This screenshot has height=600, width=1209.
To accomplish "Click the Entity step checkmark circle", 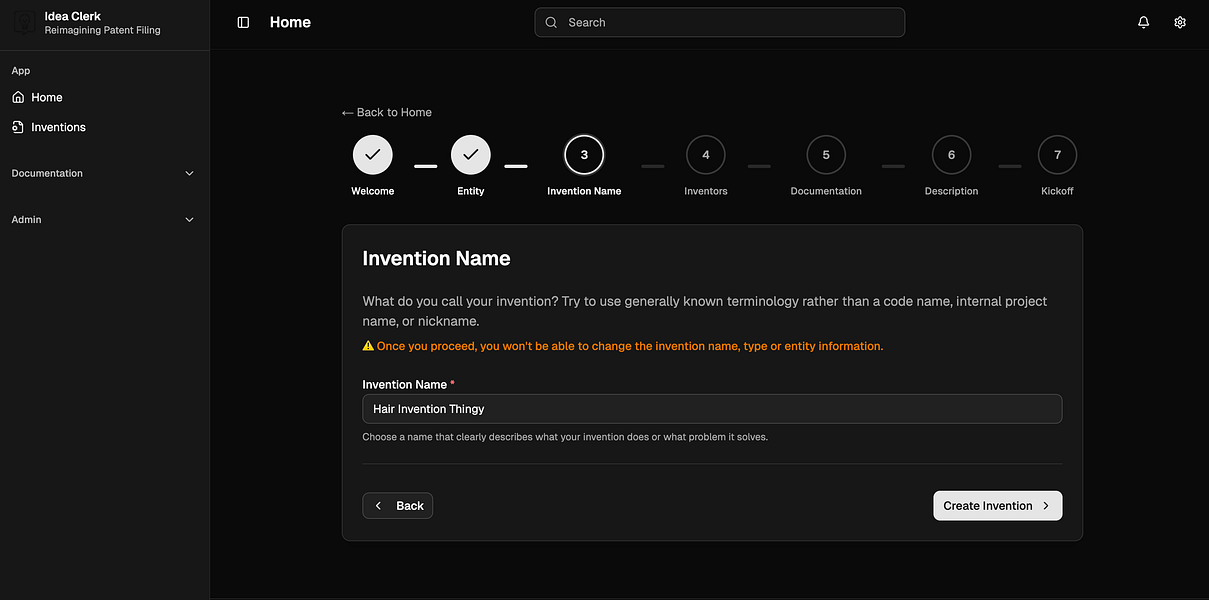I will (470, 155).
